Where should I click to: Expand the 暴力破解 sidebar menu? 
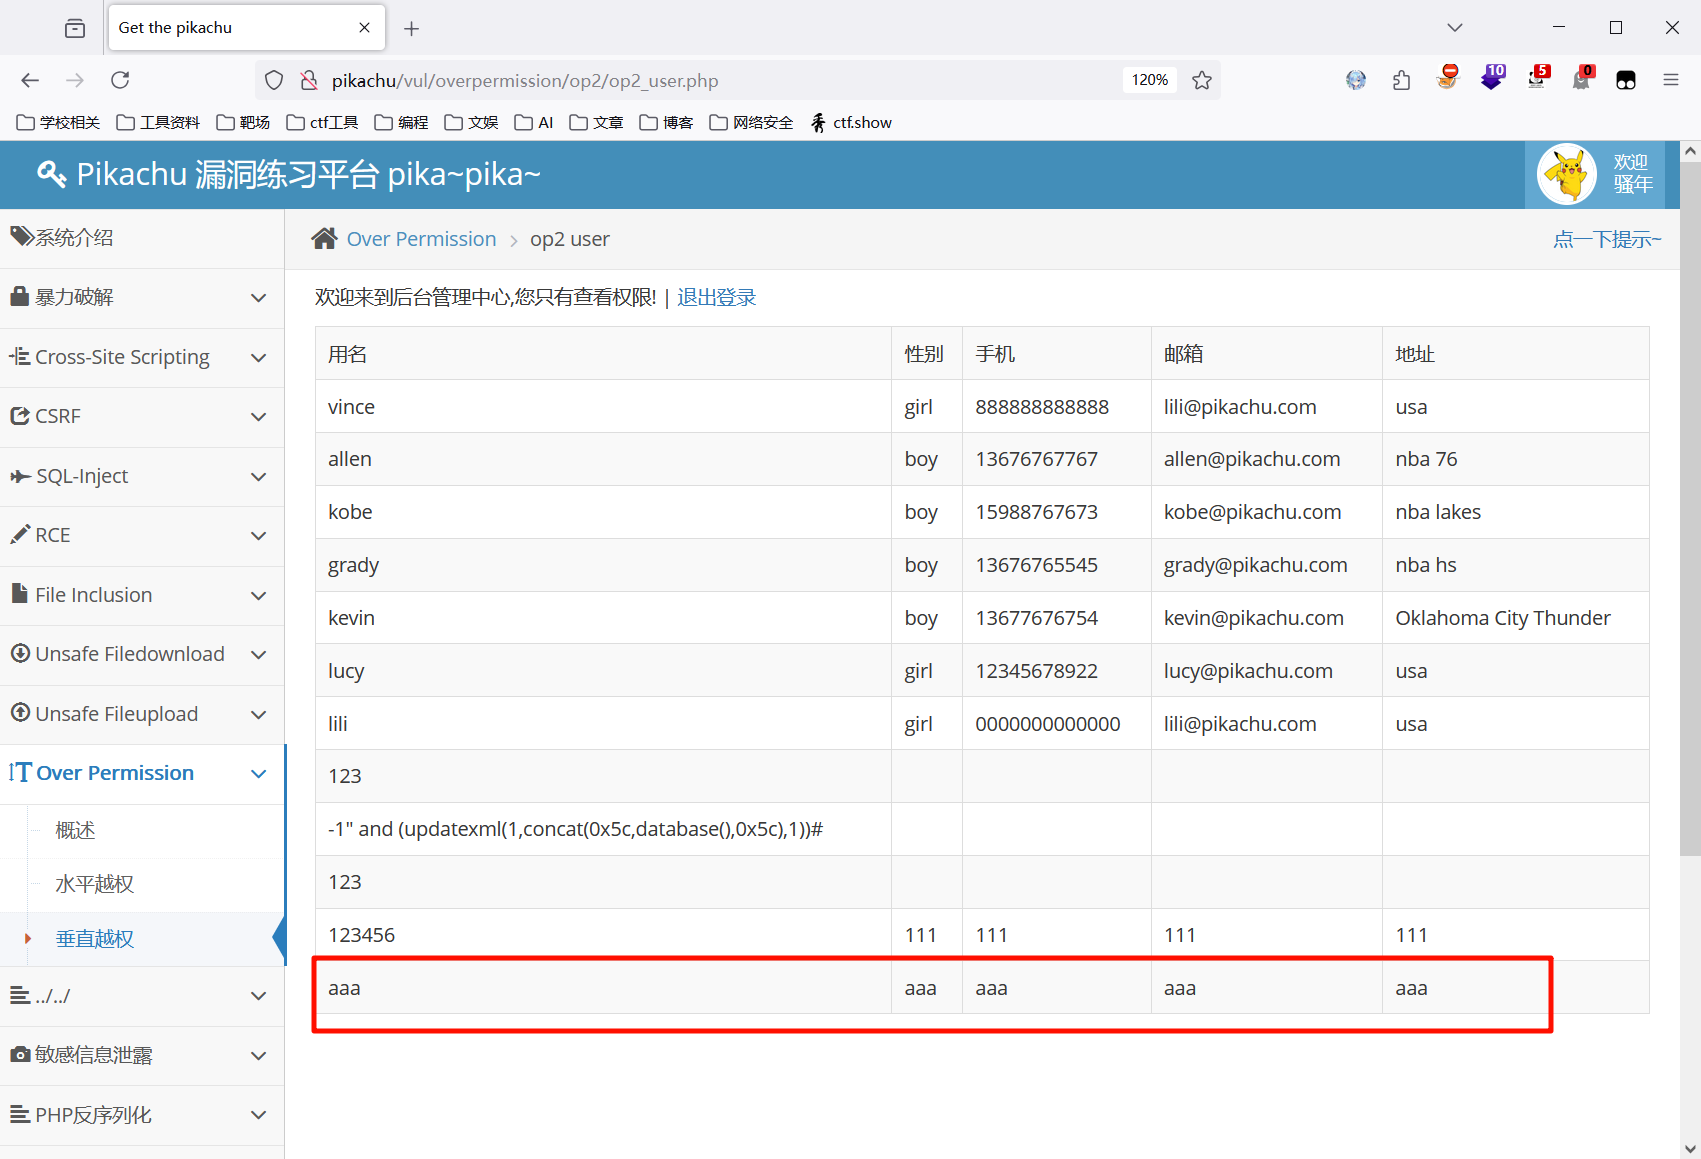142,297
